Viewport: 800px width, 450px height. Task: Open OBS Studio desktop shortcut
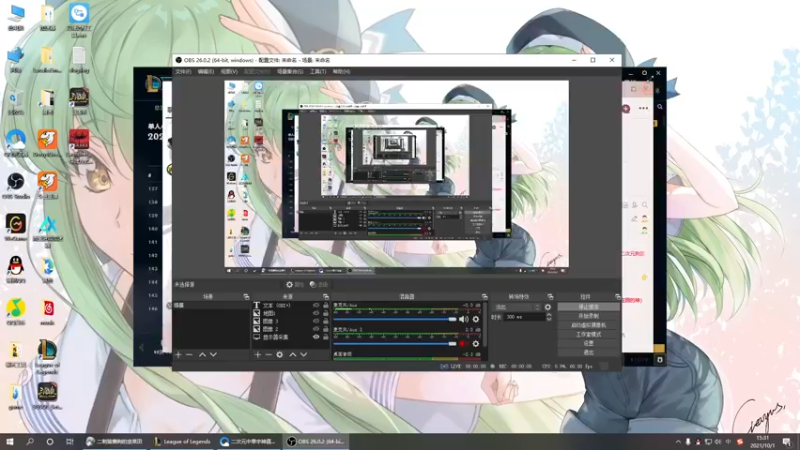(x=16, y=185)
